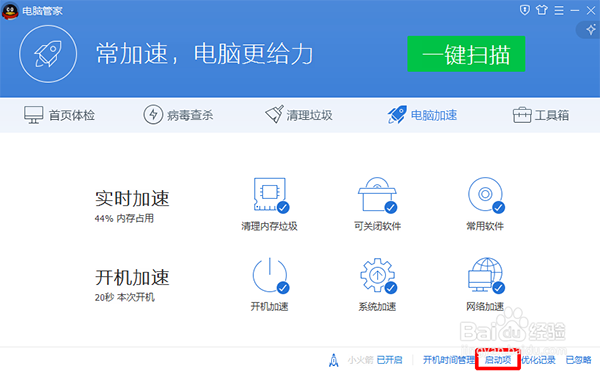
Task: Click the shield icon in title bar
Action: (525, 10)
